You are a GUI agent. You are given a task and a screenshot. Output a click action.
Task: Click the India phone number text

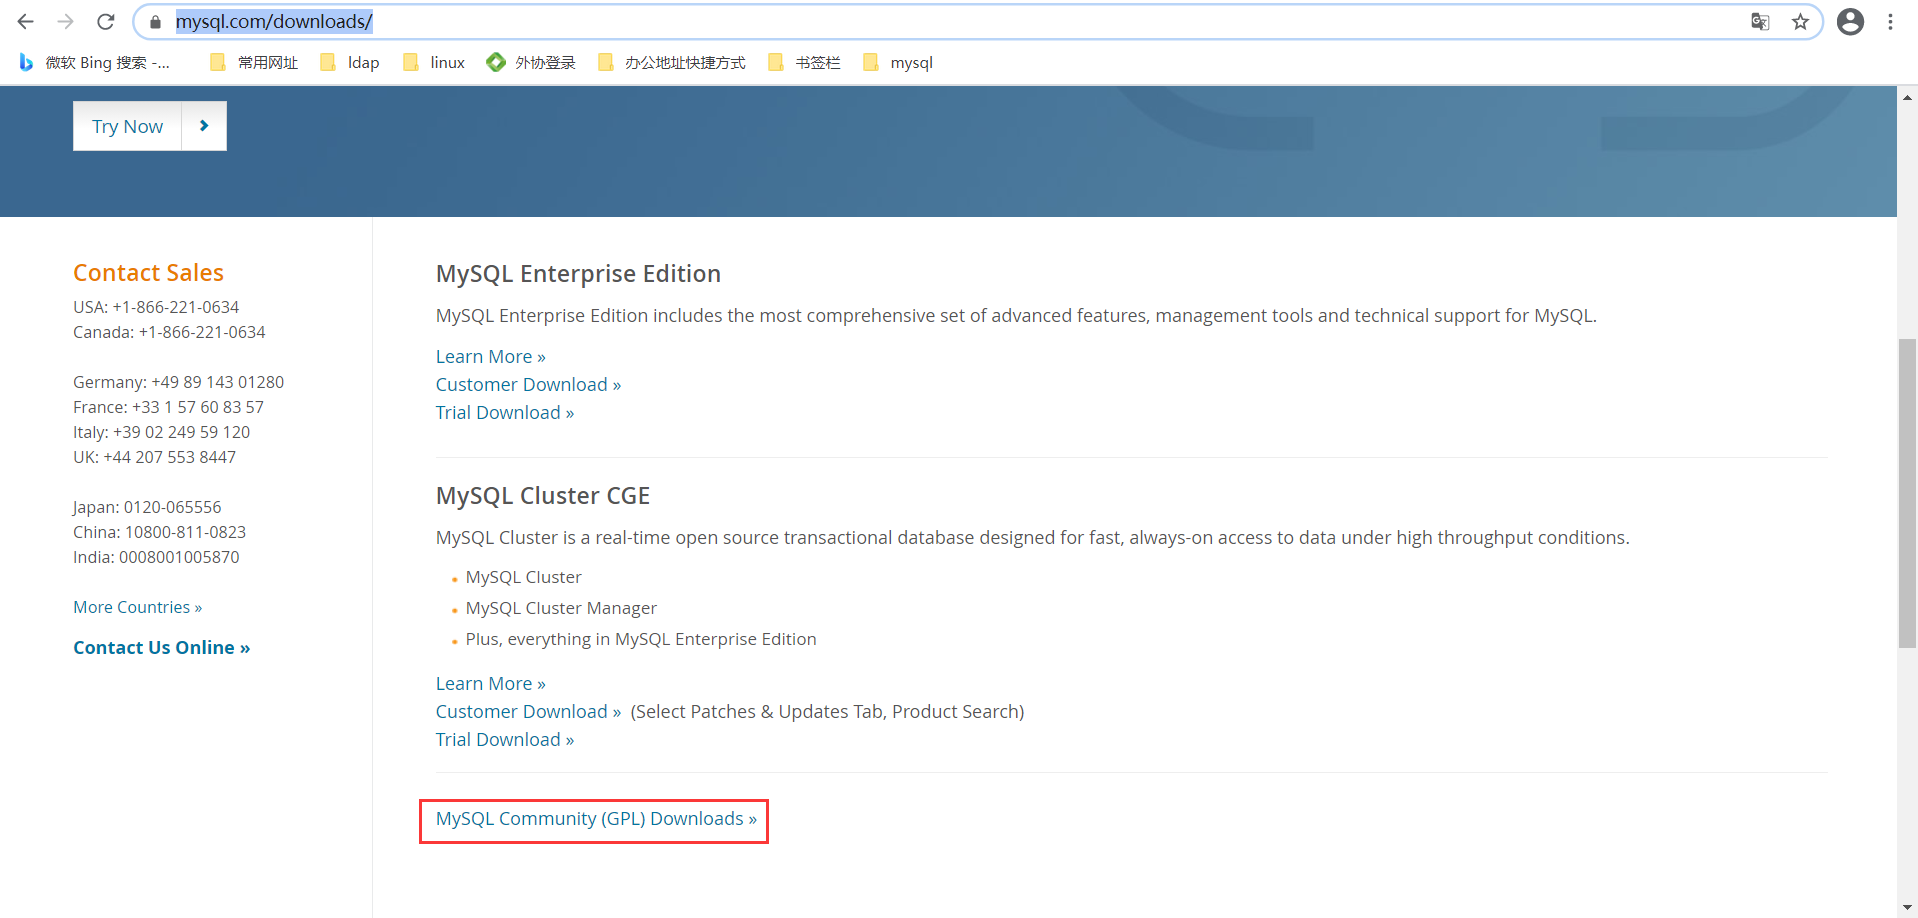point(156,557)
